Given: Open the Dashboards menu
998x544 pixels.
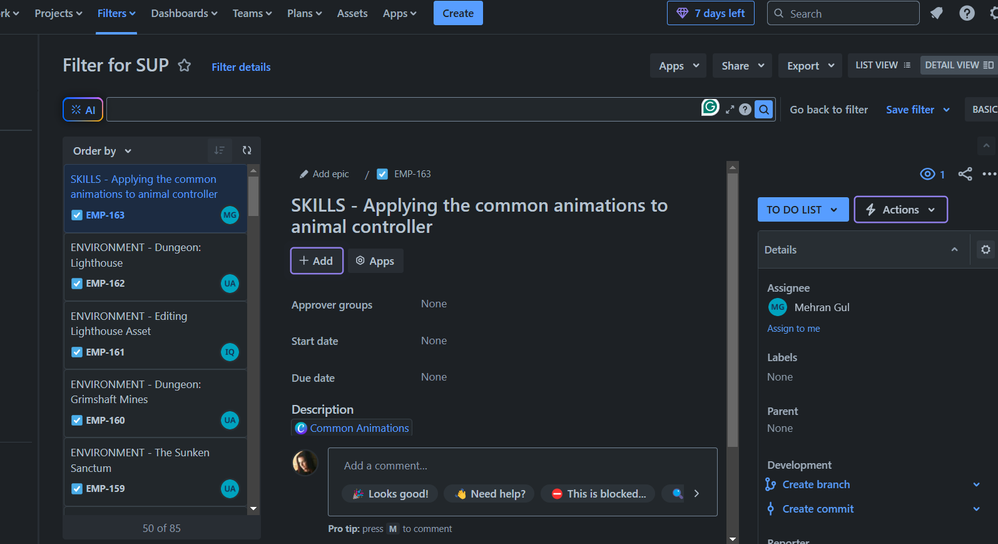Looking at the screenshot, I should coord(184,13).
